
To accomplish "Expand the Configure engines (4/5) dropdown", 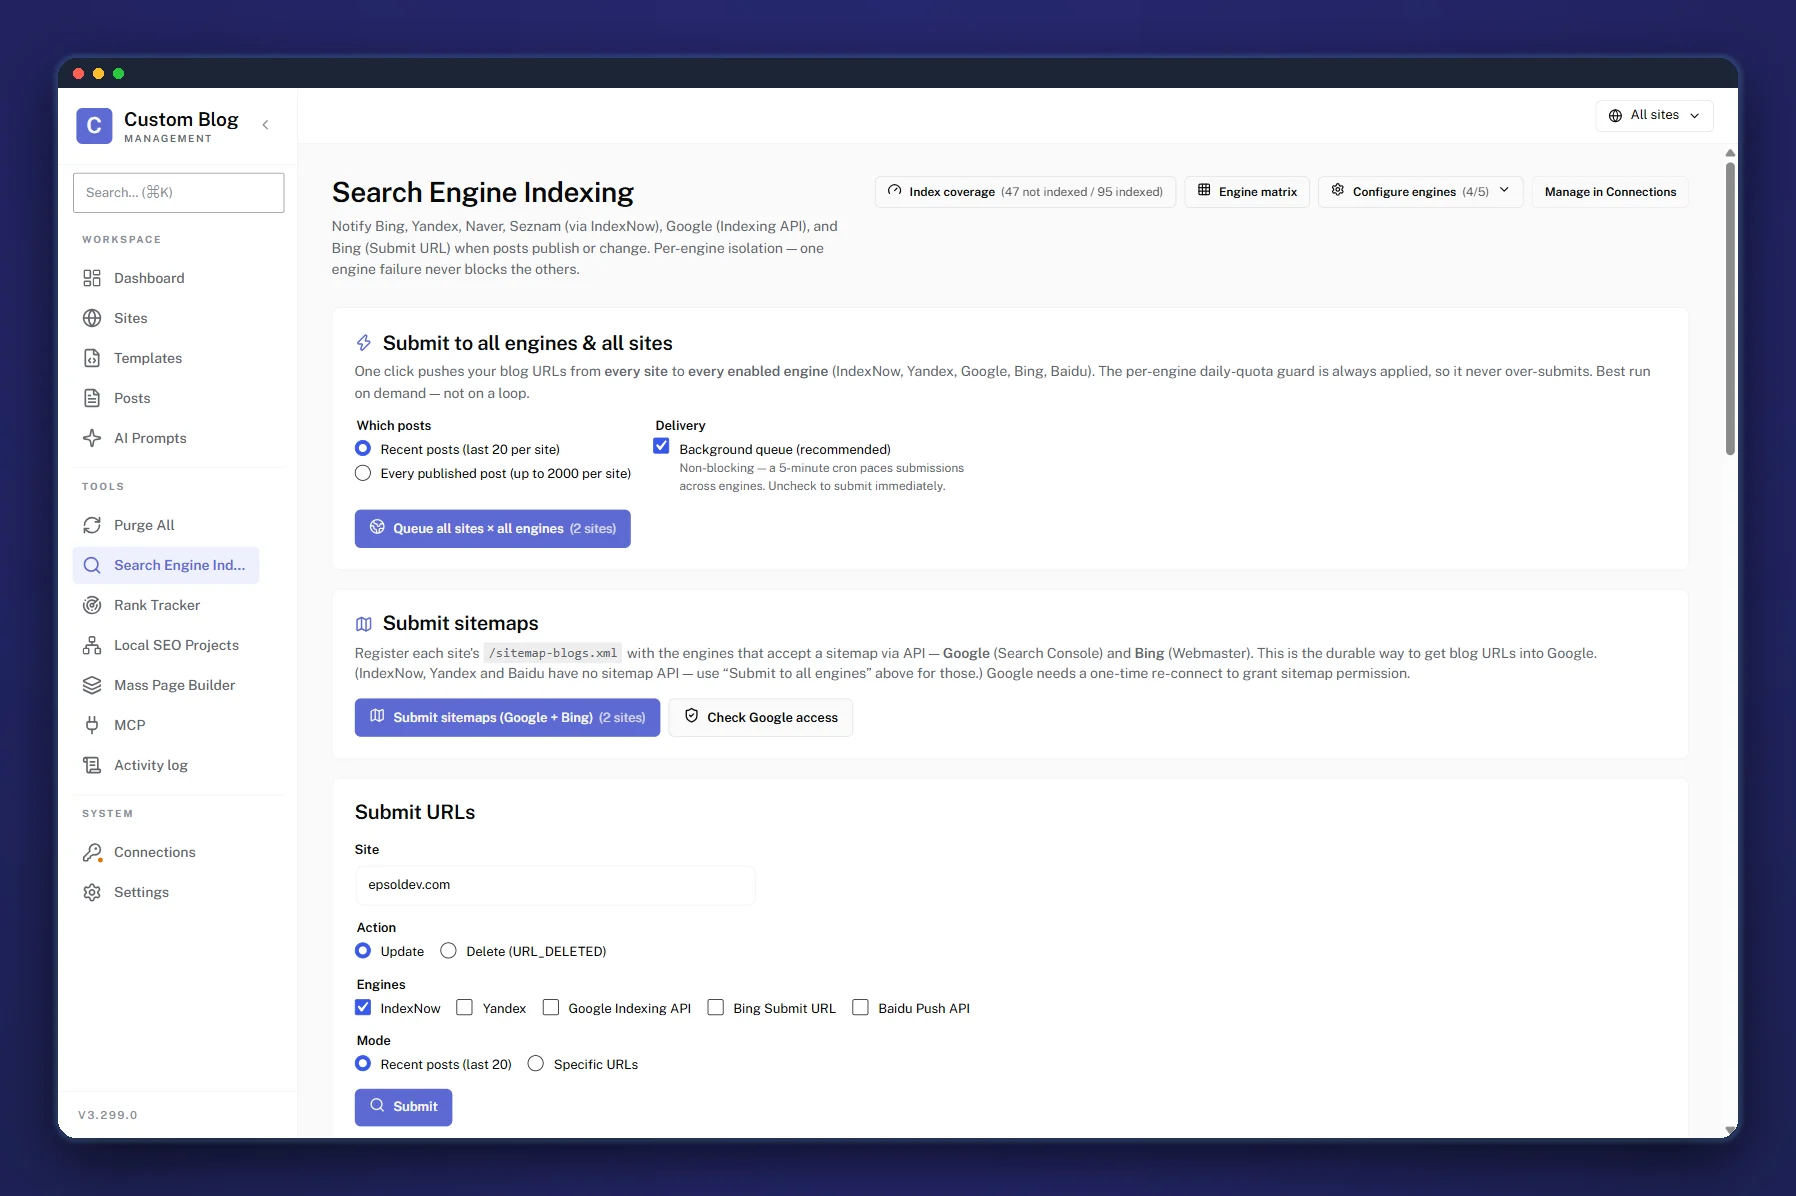I will pos(1420,192).
